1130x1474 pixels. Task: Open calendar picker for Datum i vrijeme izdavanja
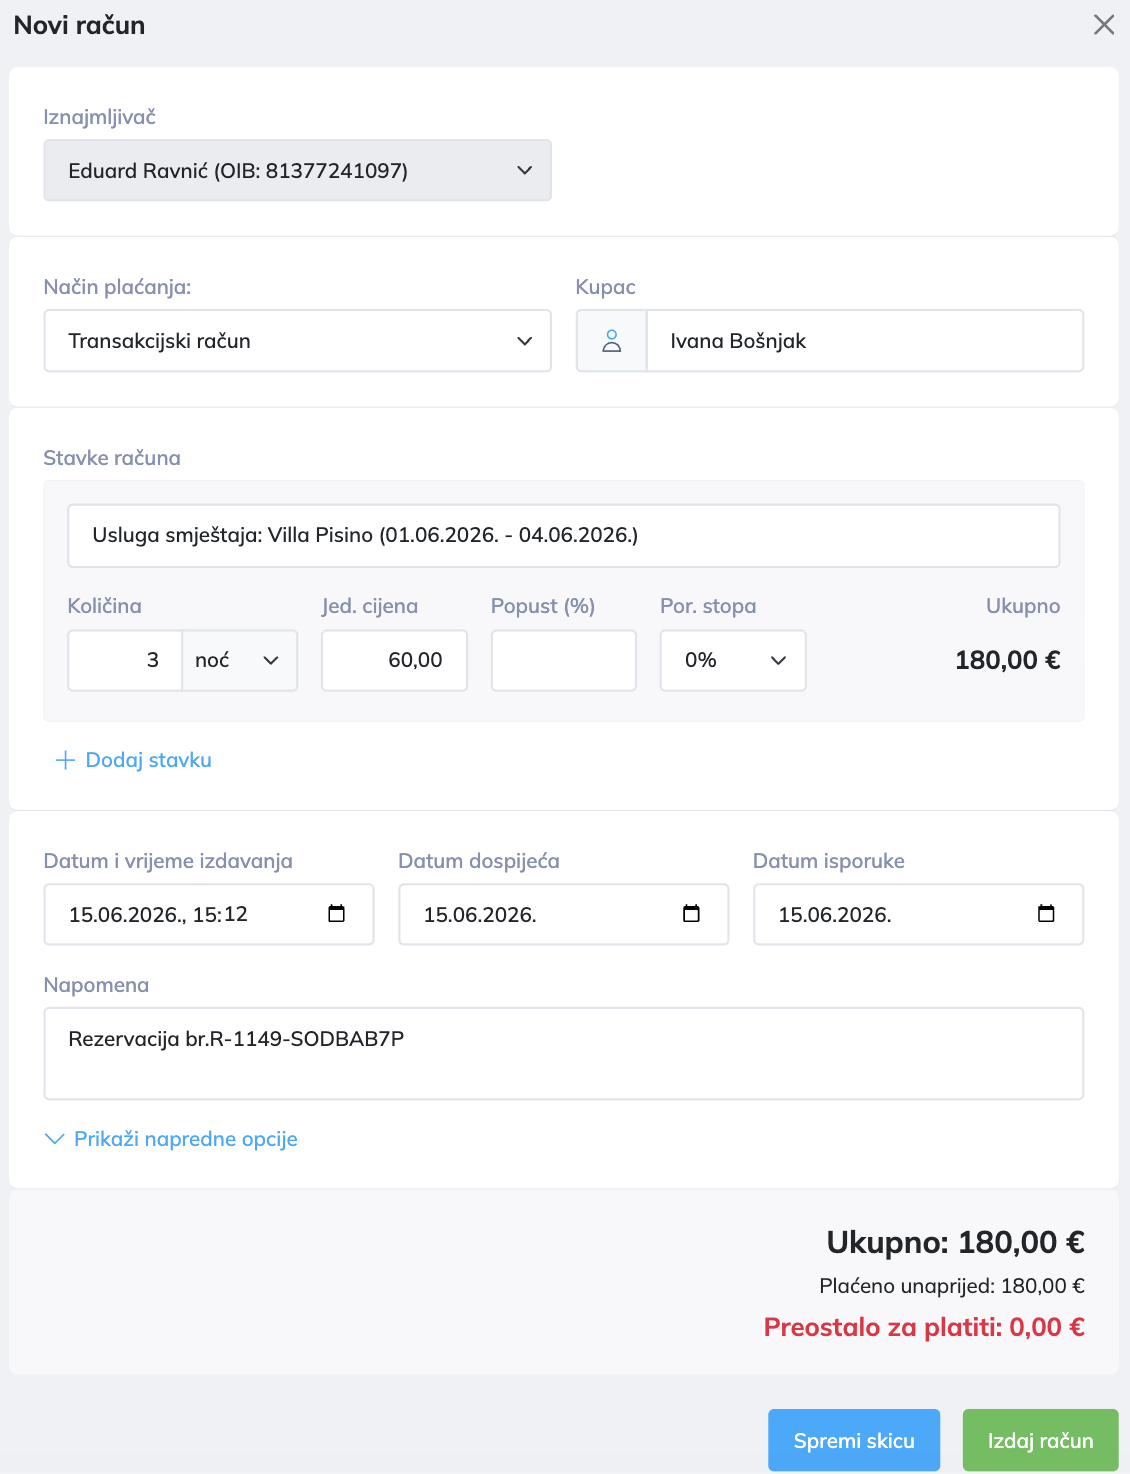(x=336, y=913)
